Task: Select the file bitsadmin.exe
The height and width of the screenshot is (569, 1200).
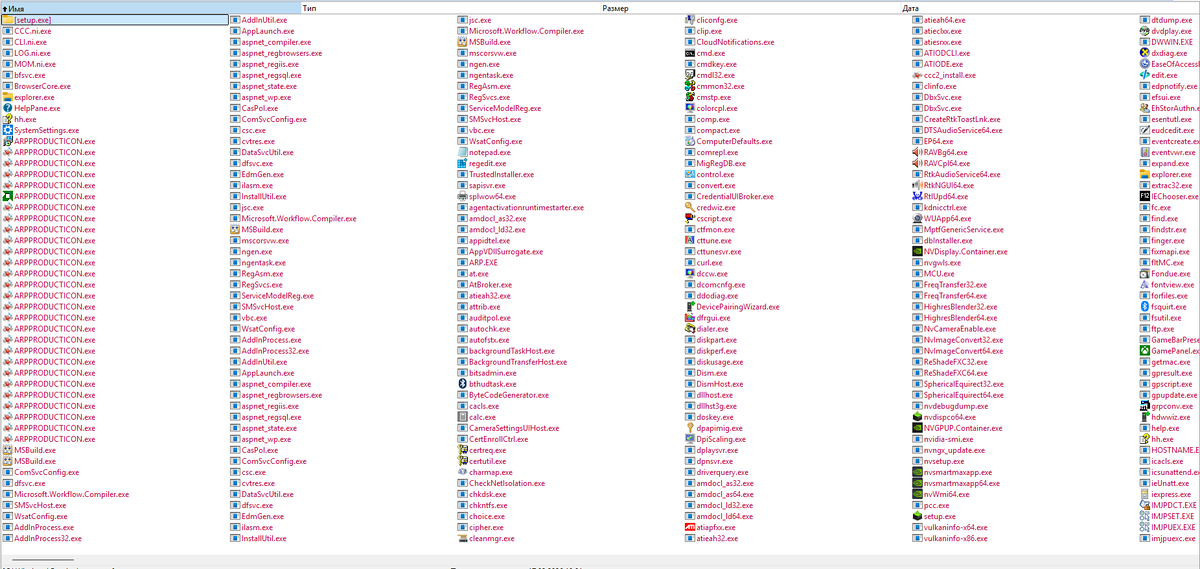Action: [x=493, y=373]
